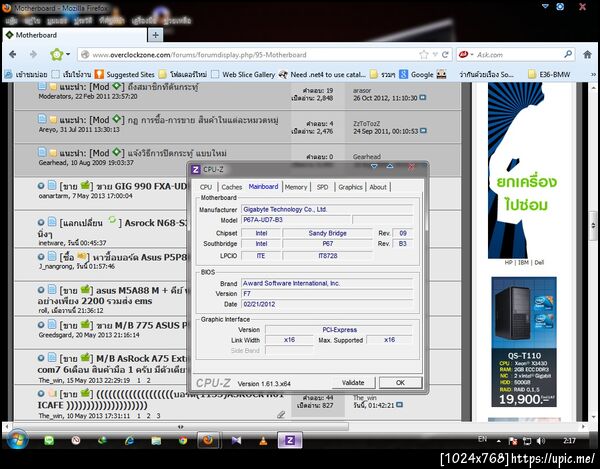Open Suggested Sites bookmark
This screenshot has width=600, height=469.
(x=125, y=75)
